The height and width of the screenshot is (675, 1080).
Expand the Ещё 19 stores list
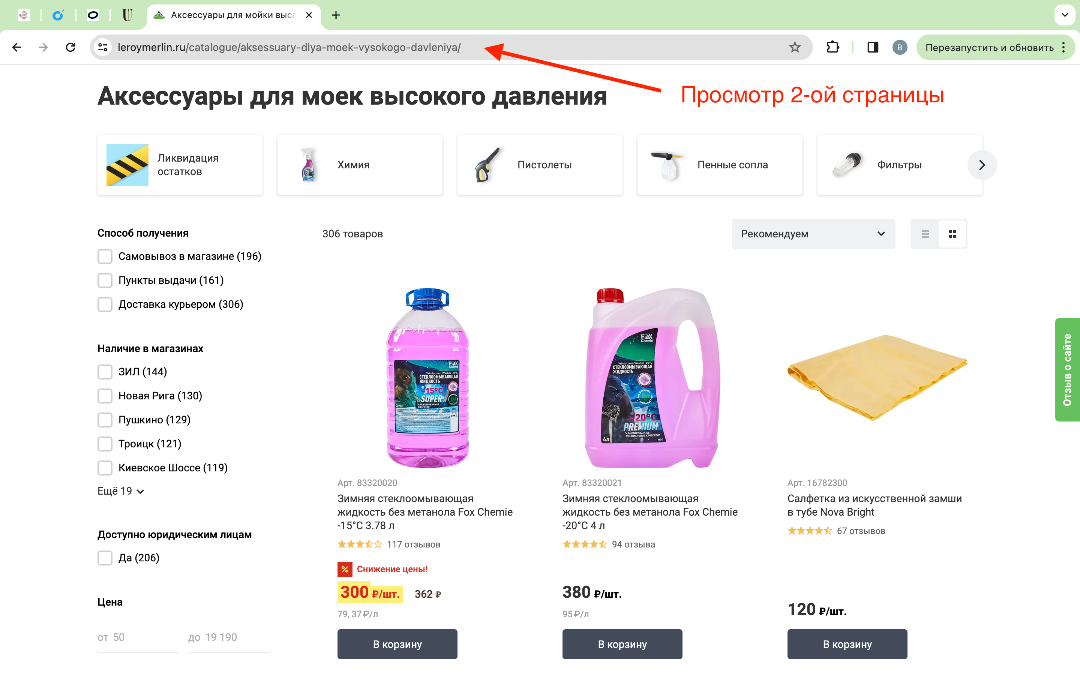coord(121,491)
